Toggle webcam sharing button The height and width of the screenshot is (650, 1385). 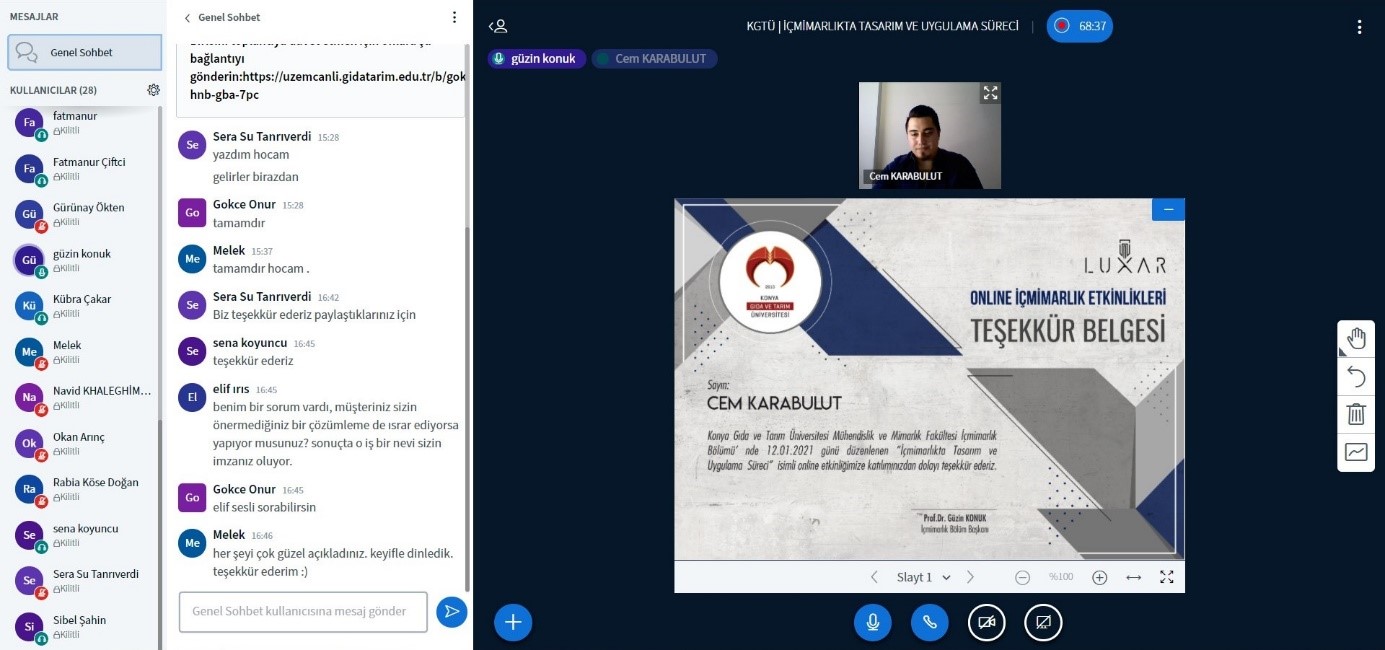(x=986, y=622)
